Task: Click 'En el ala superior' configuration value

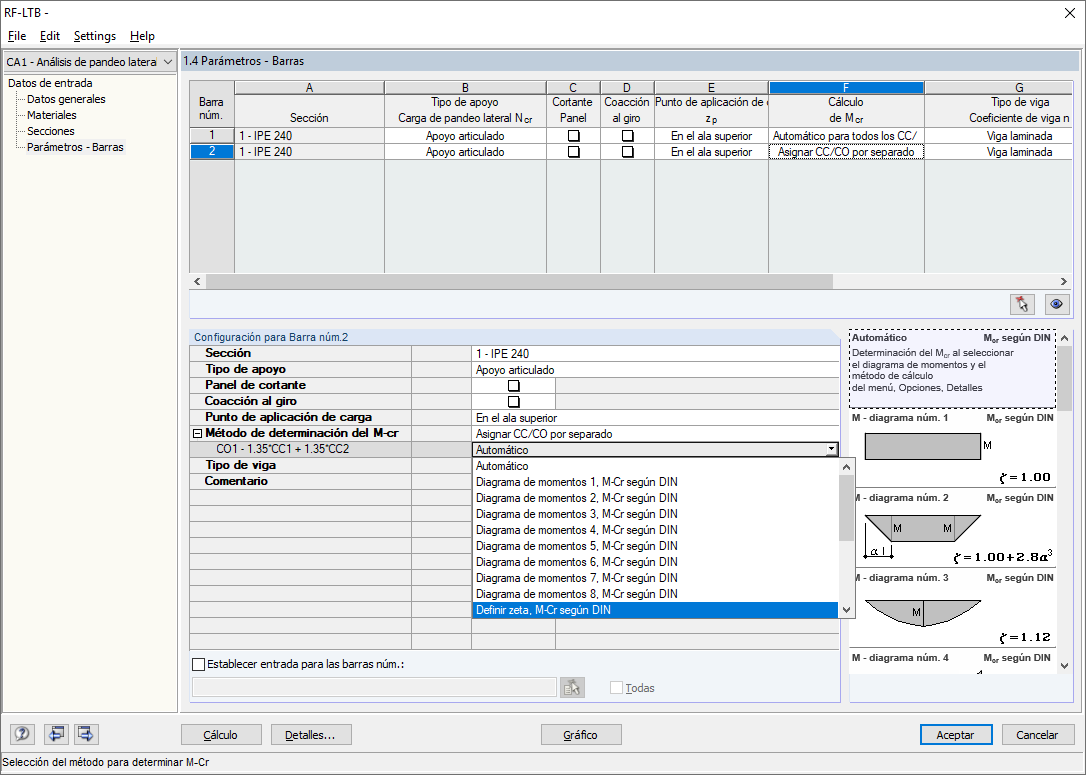Action: (x=655, y=418)
